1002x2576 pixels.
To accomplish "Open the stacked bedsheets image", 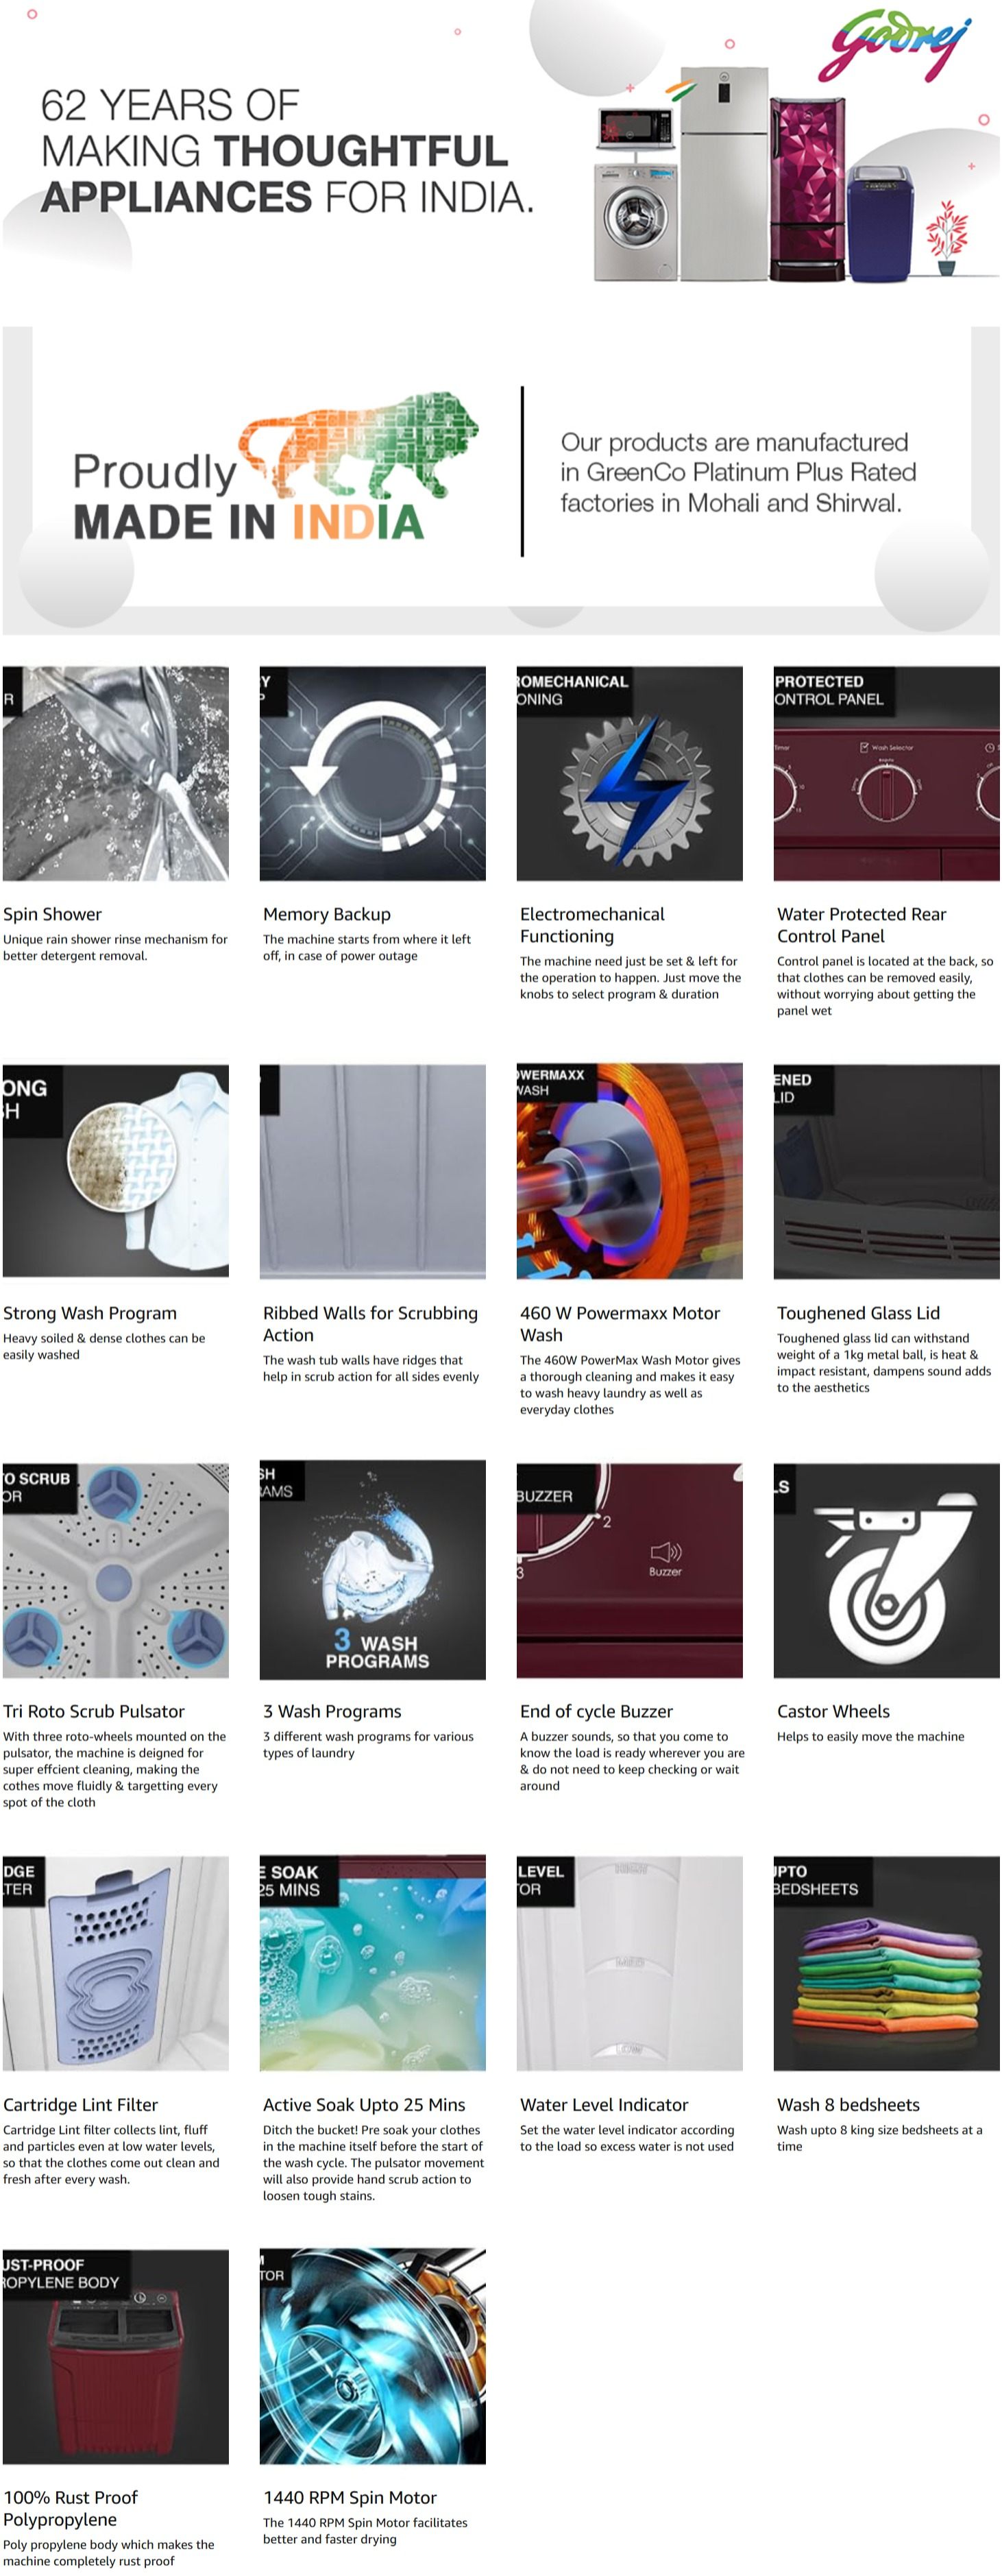I will [x=887, y=1963].
